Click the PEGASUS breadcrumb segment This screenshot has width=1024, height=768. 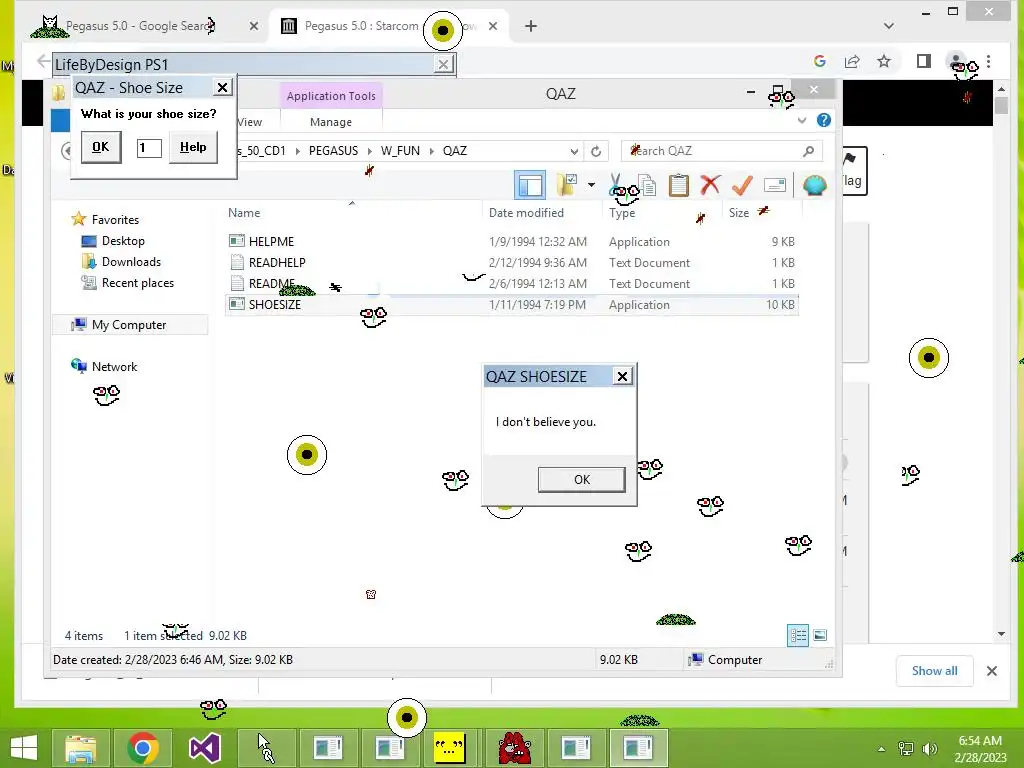point(333,151)
